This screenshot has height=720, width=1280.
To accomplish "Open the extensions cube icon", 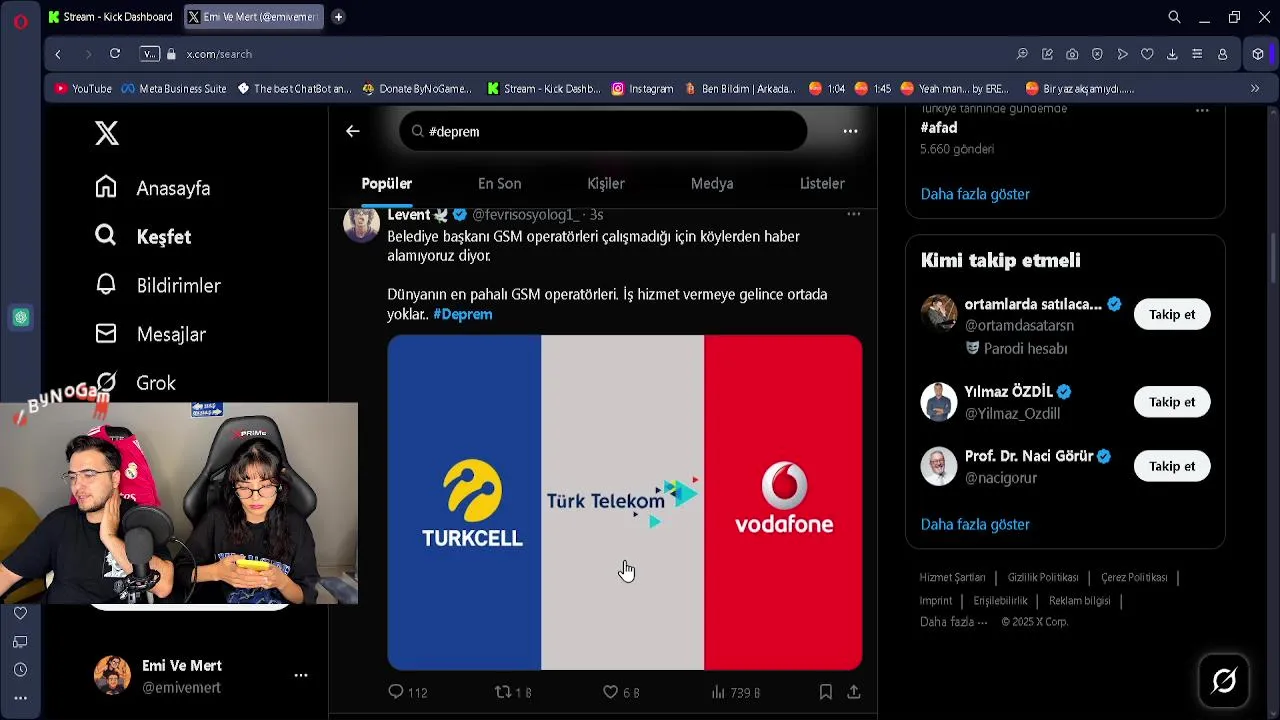I will click(1258, 54).
